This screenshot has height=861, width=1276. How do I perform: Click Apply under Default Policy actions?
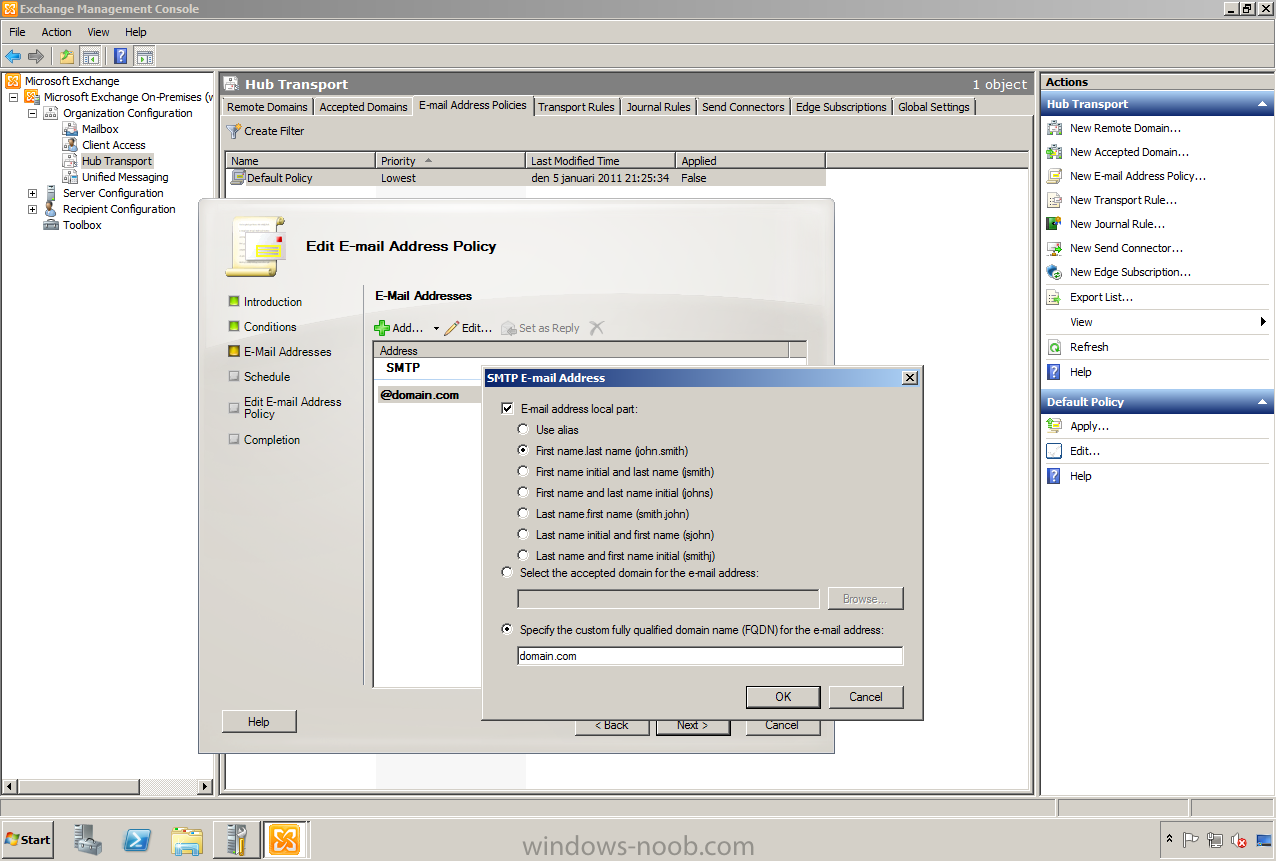pos(1089,426)
